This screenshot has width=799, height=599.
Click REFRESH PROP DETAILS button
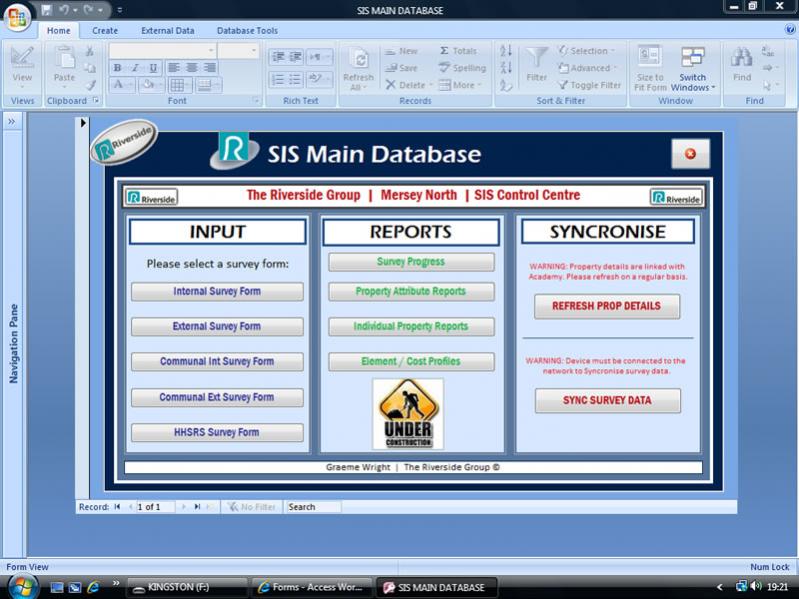coord(607,306)
